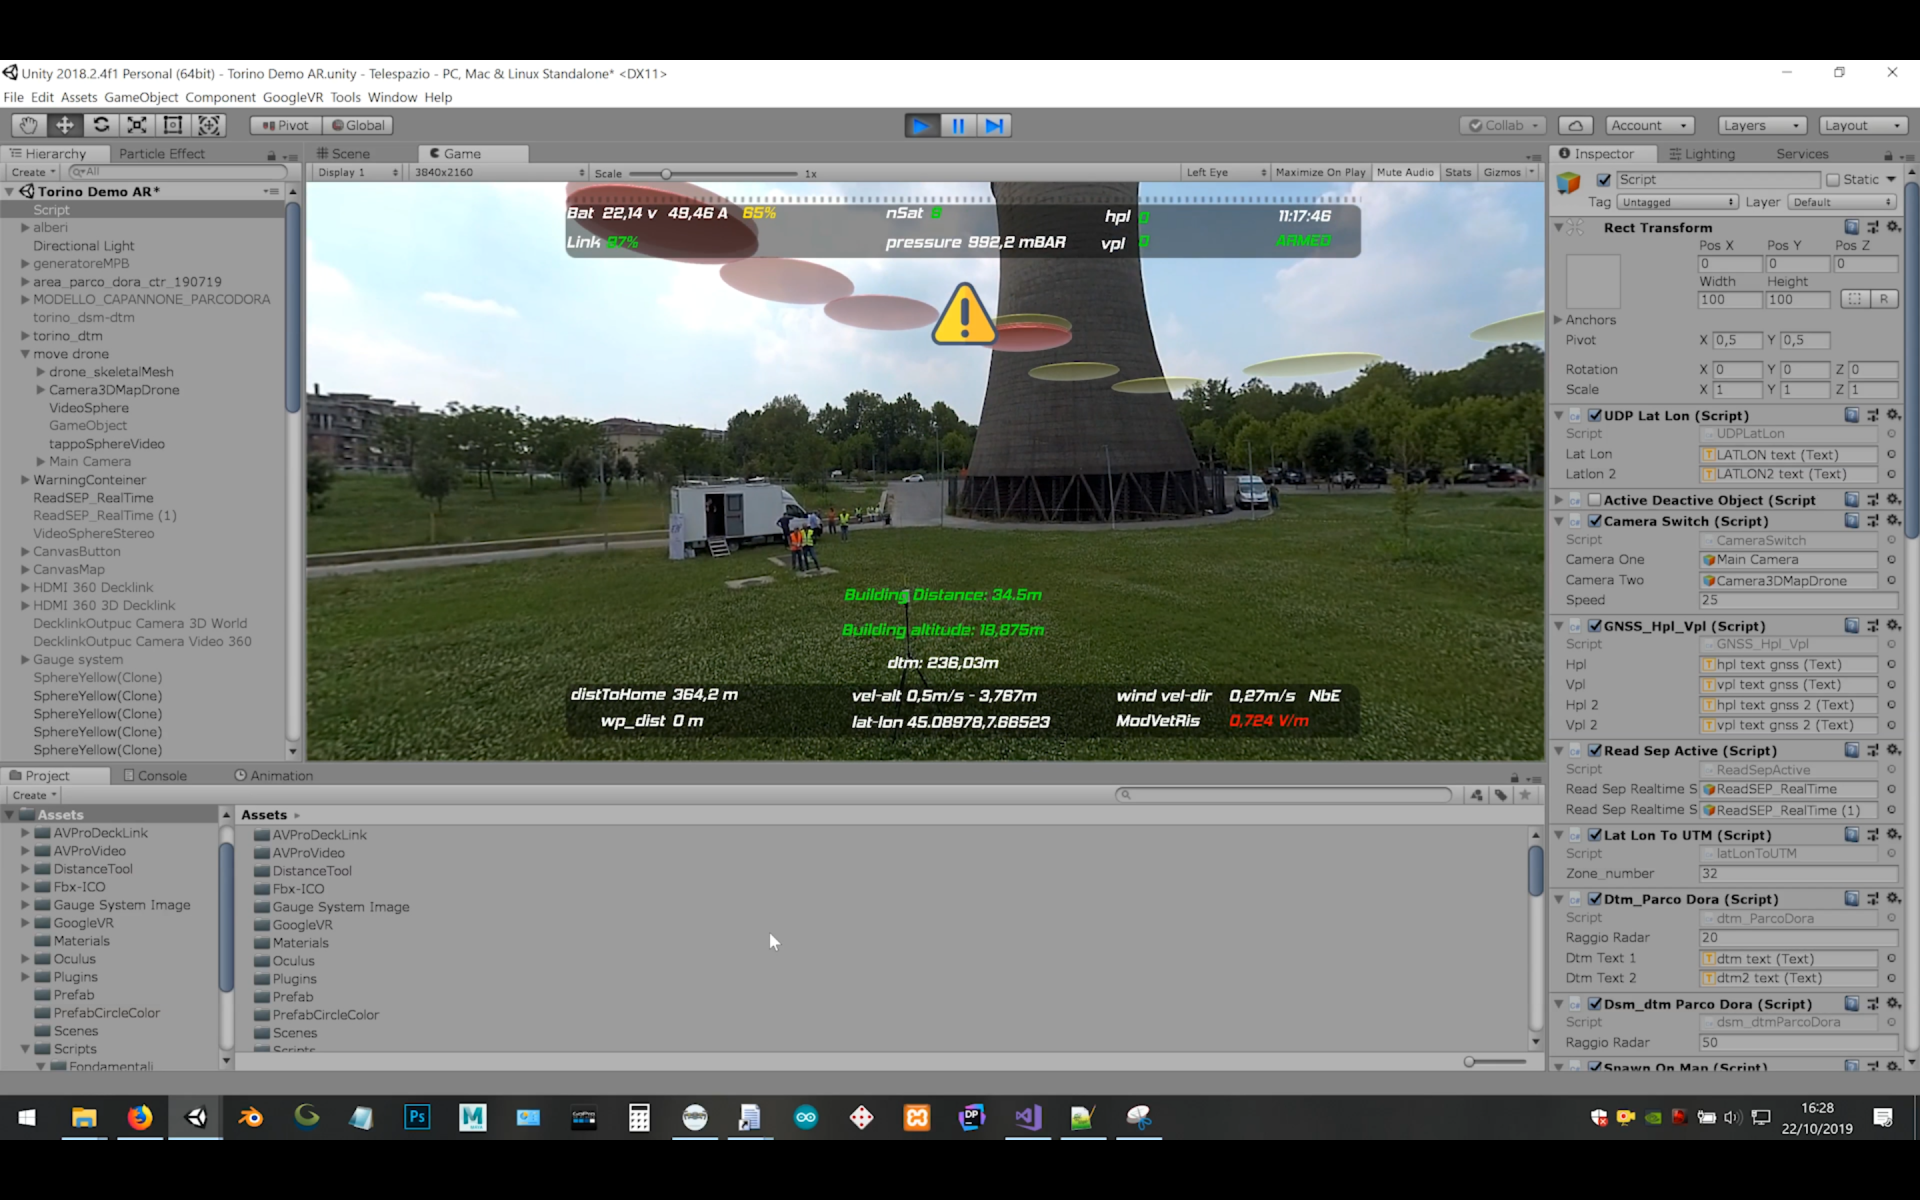Click the anchor presets box in Rect Transform

coord(1593,281)
